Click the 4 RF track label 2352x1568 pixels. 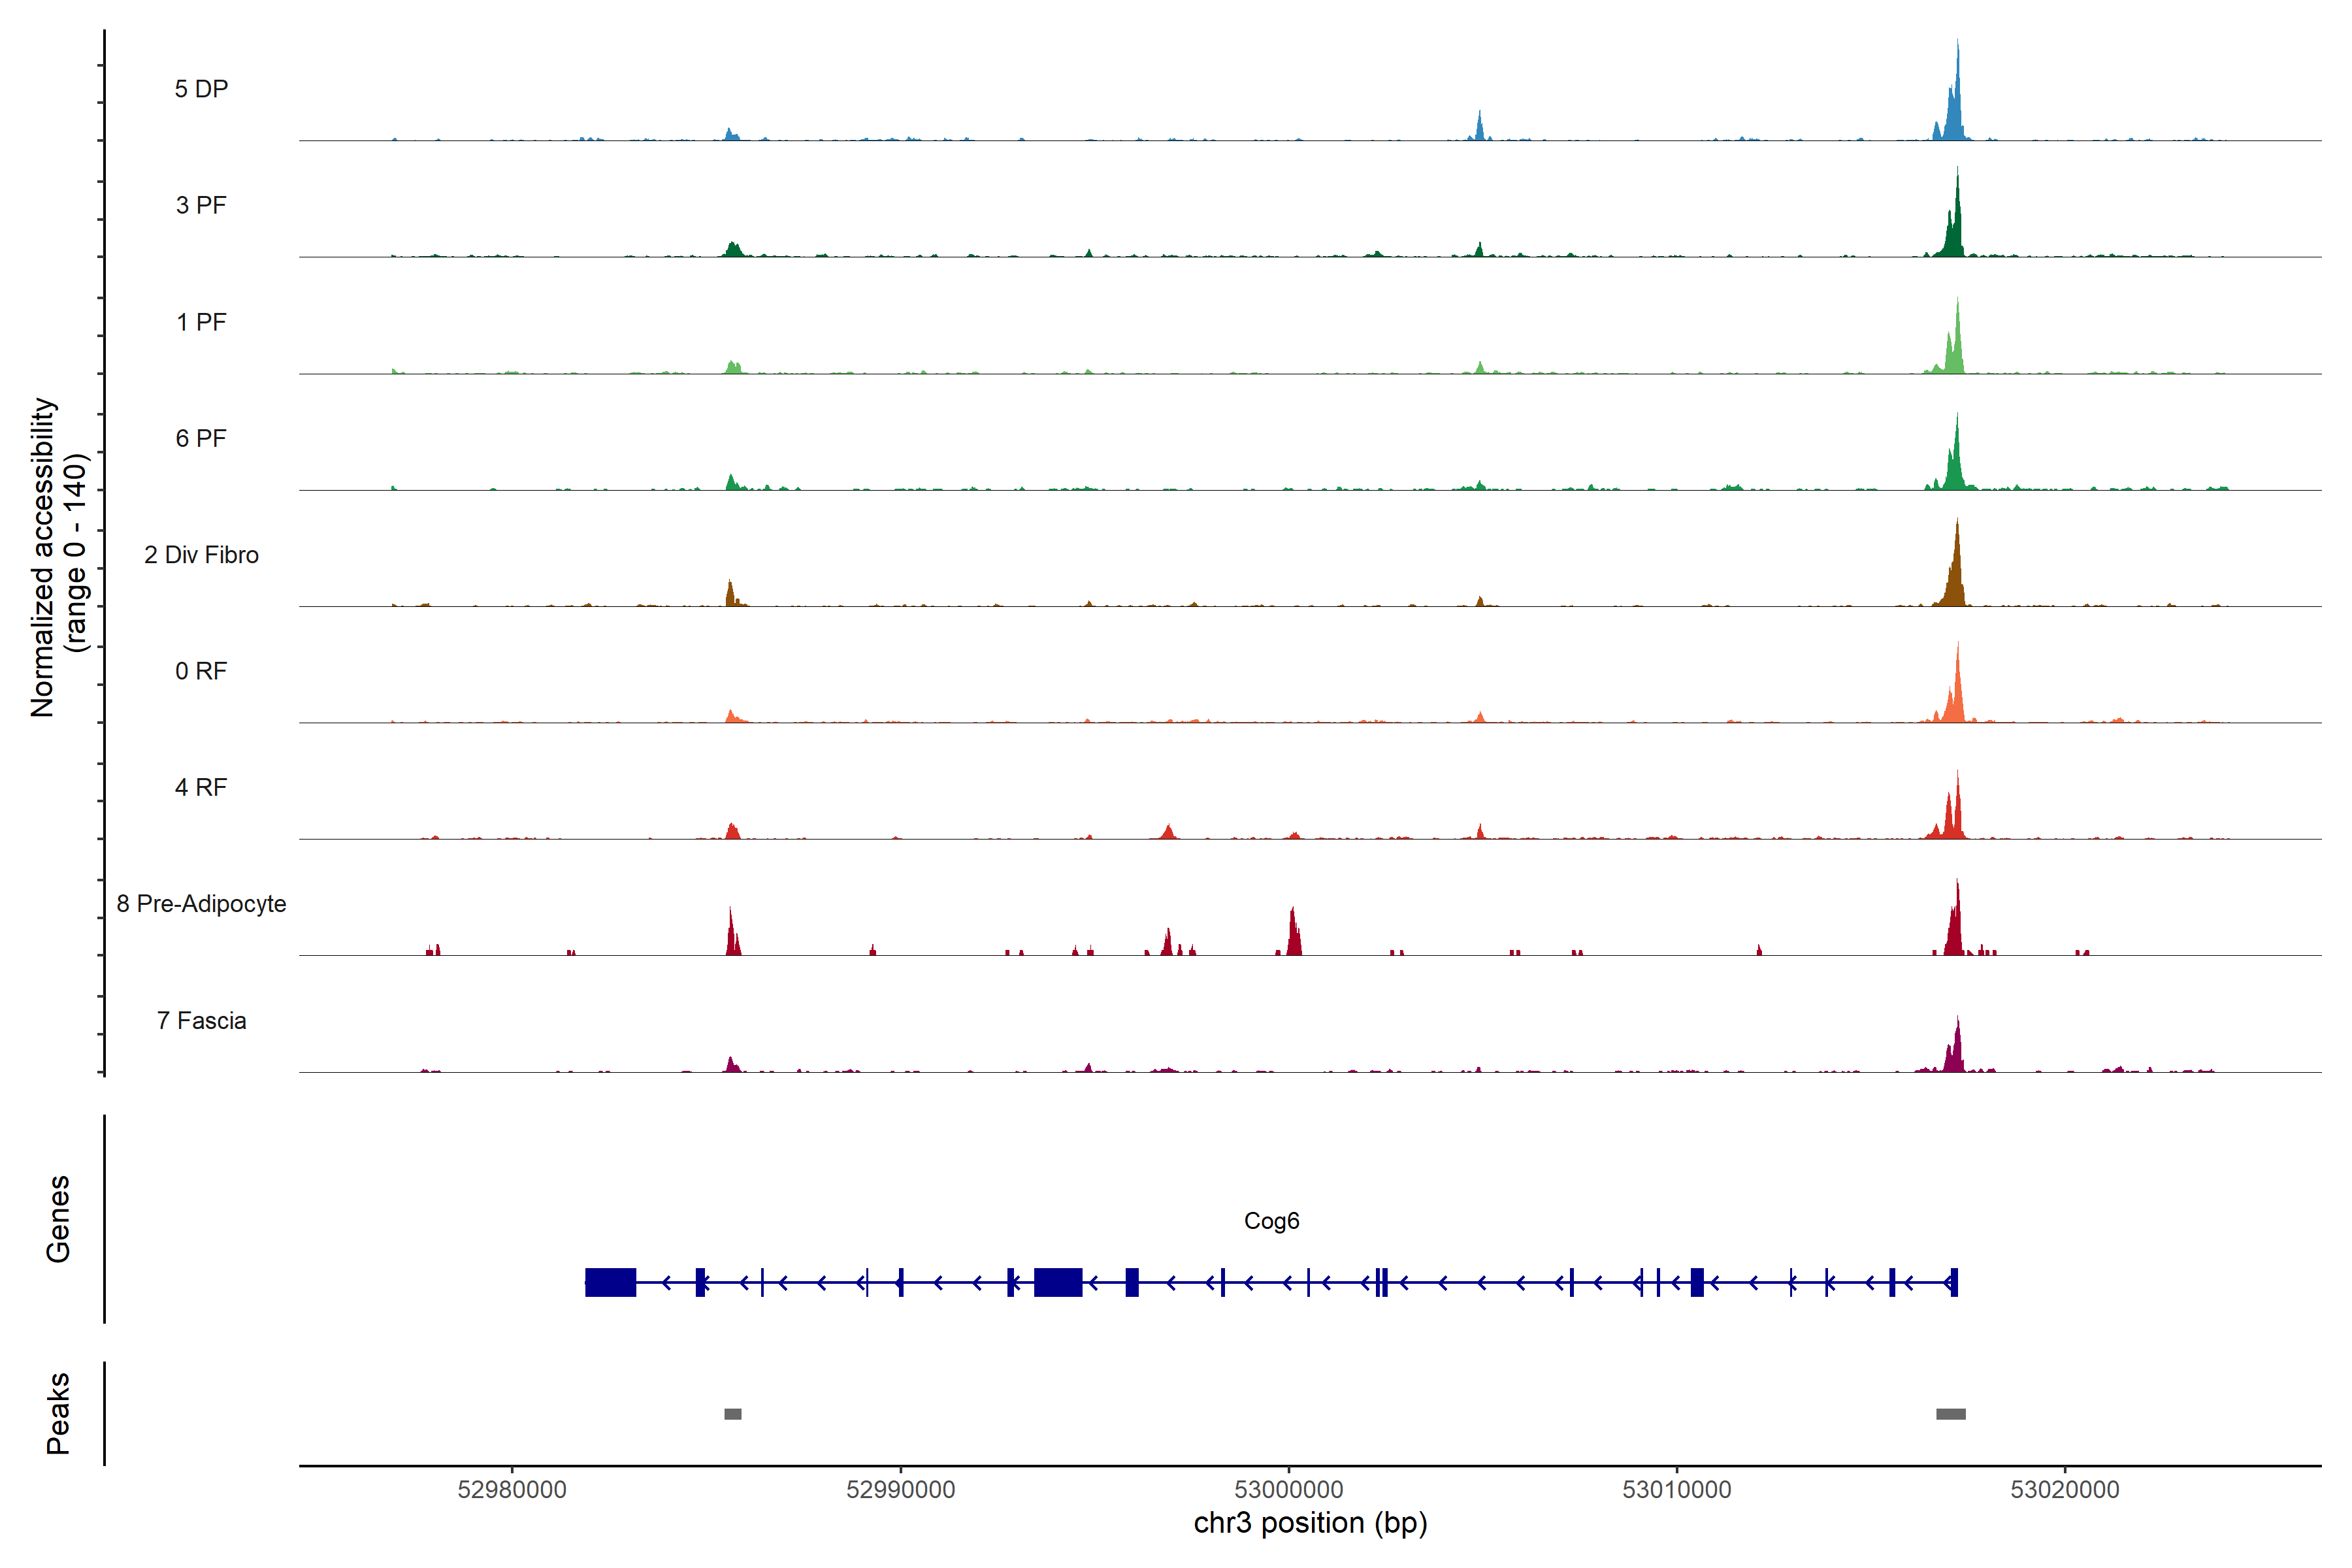tap(201, 787)
